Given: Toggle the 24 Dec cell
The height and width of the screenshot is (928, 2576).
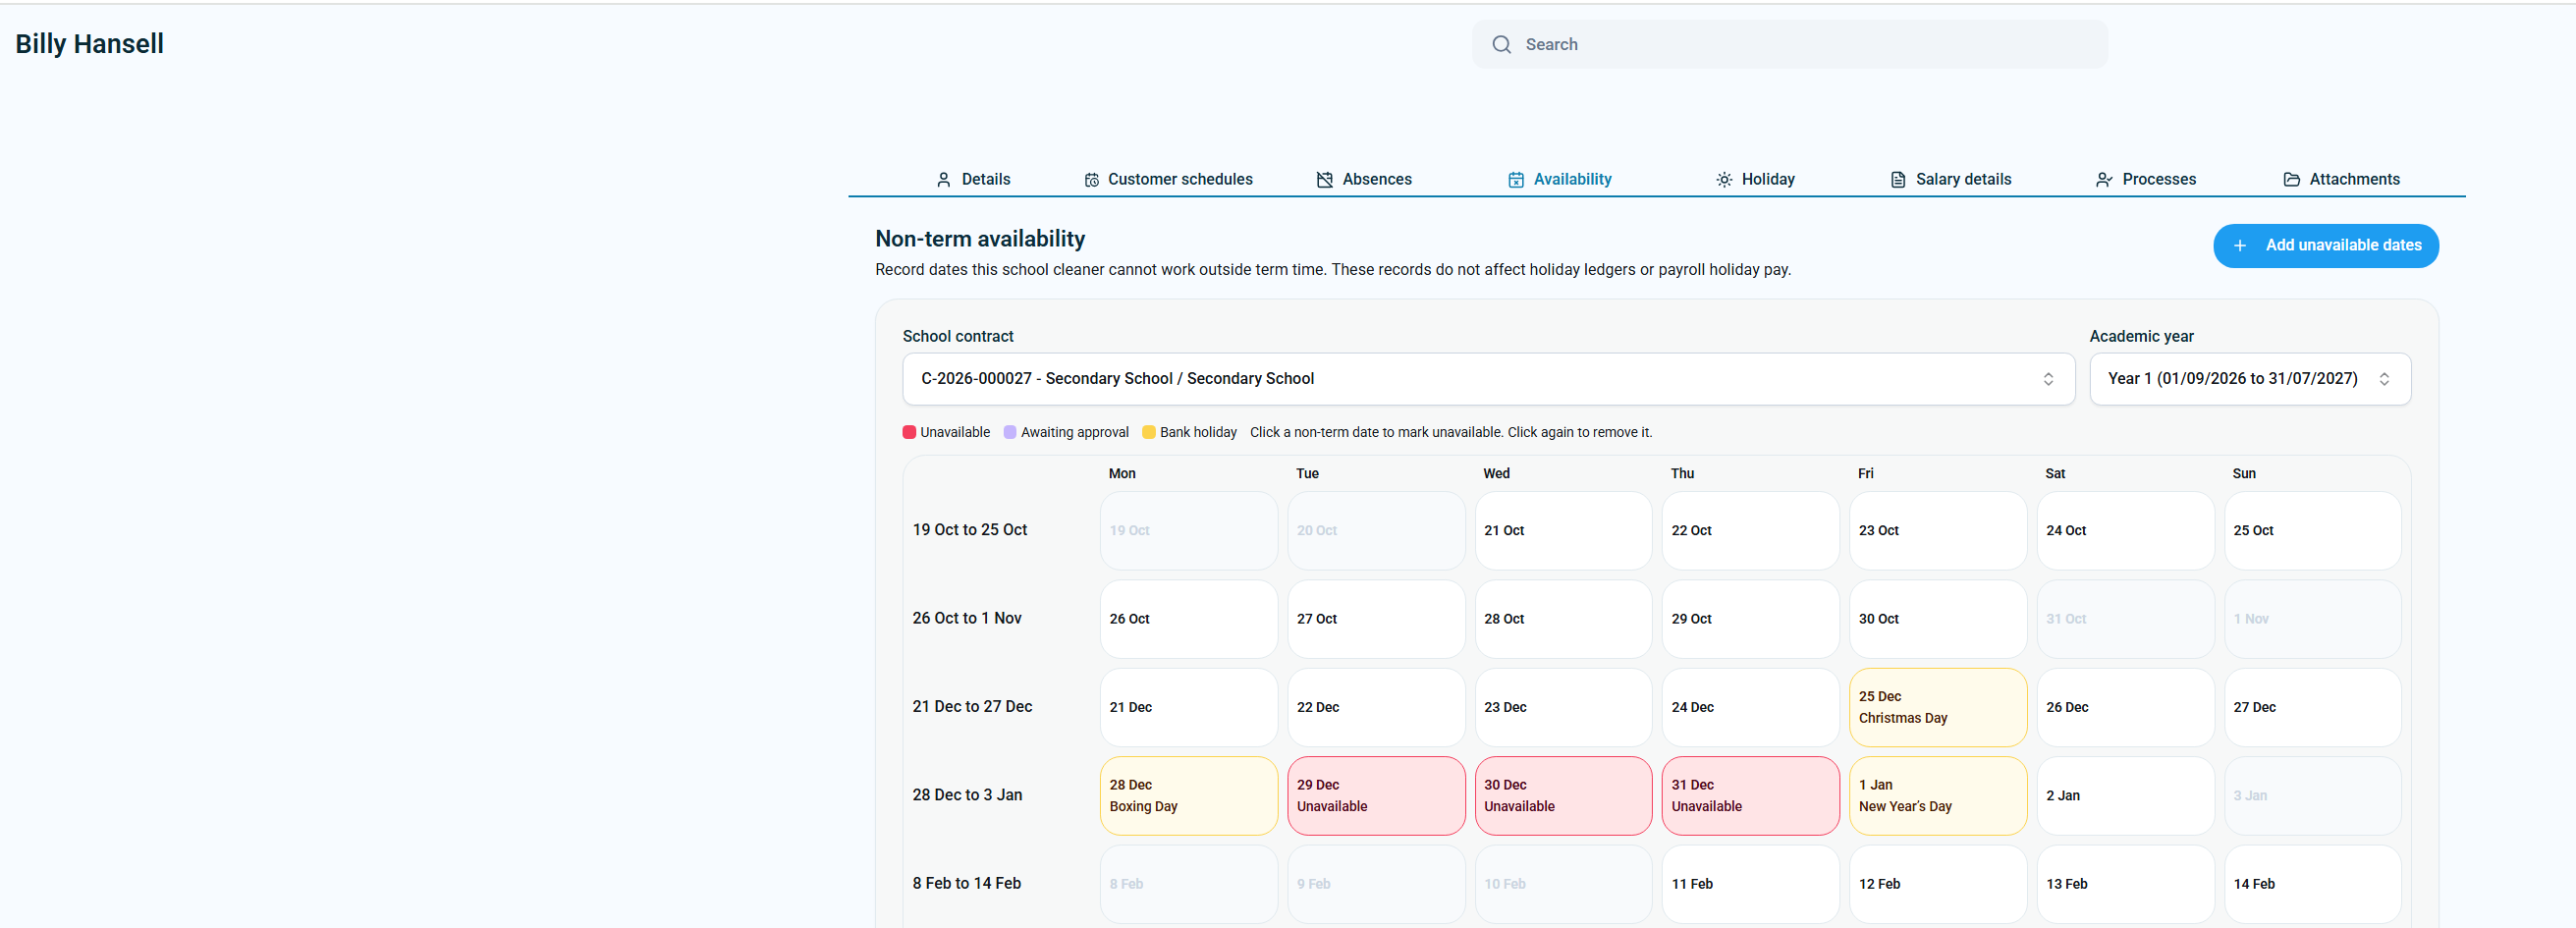Looking at the screenshot, I should (1750, 707).
